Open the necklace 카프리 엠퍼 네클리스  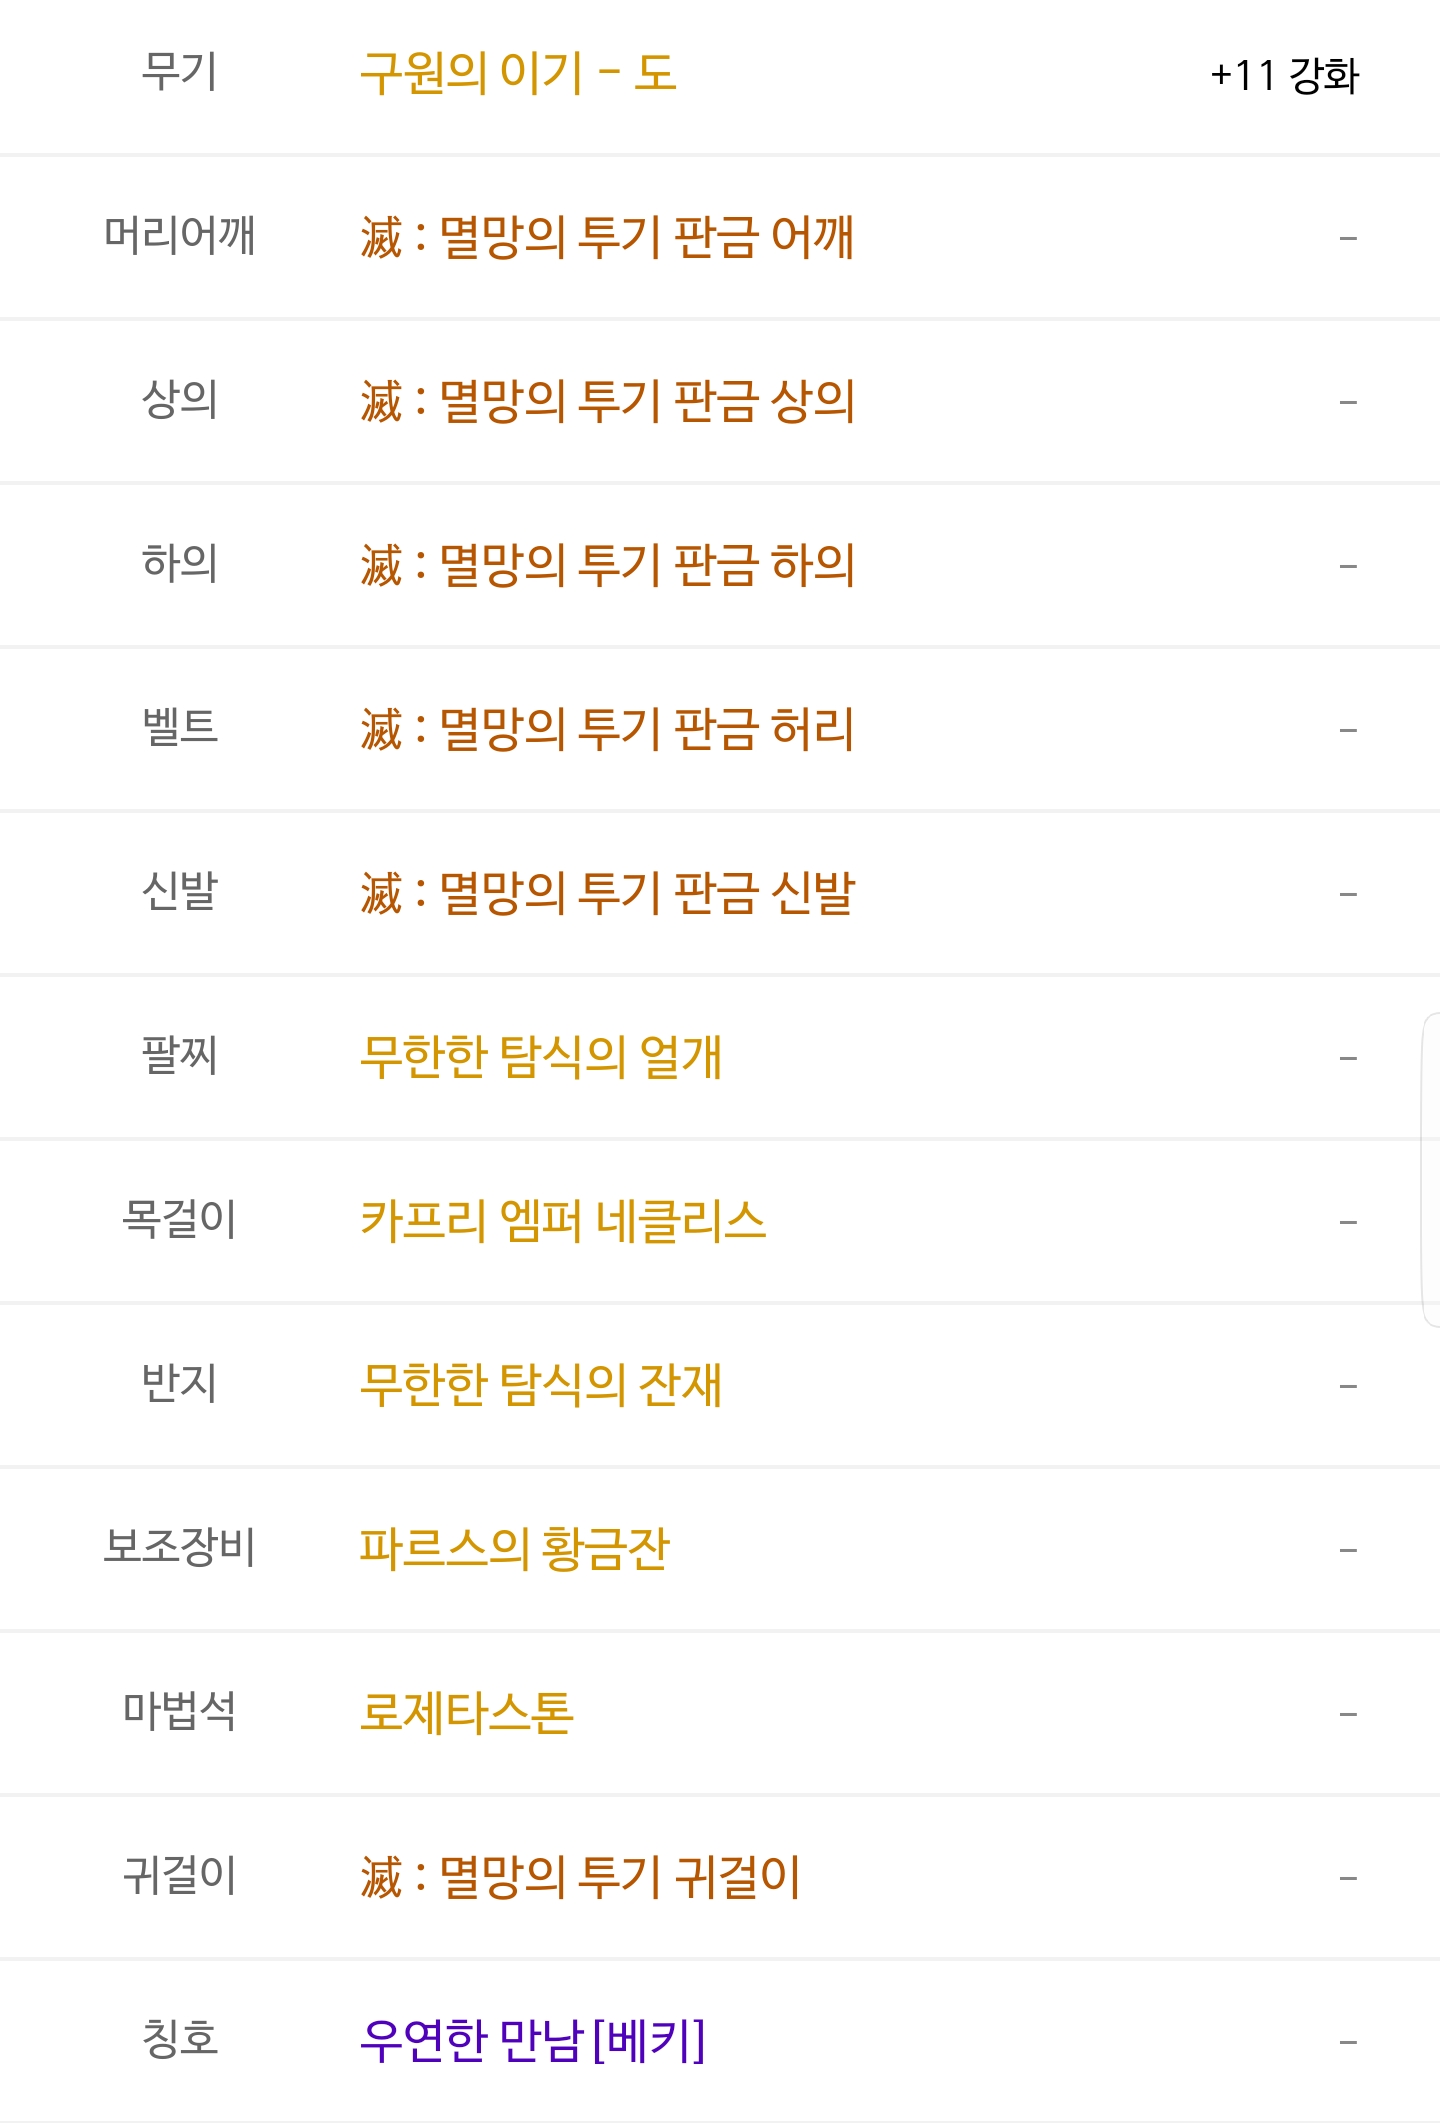pos(563,1221)
